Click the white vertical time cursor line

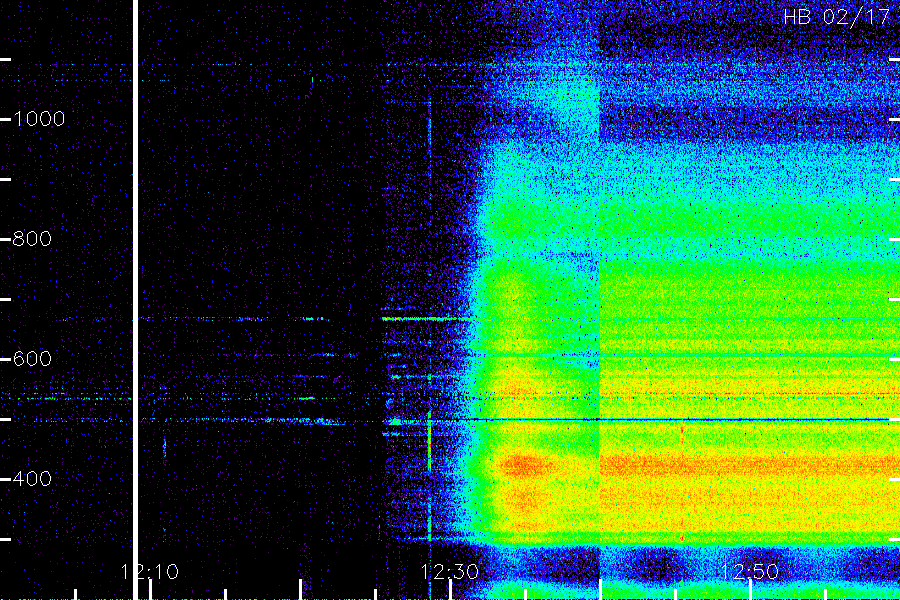pyautogui.click(x=135, y=300)
